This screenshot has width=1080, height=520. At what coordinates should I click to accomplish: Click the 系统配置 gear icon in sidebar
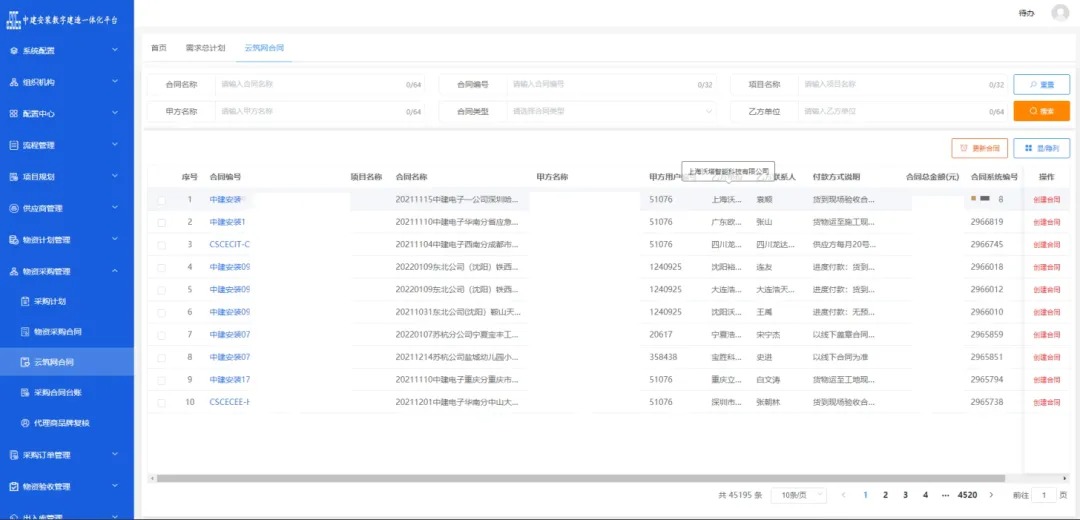(14, 50)
